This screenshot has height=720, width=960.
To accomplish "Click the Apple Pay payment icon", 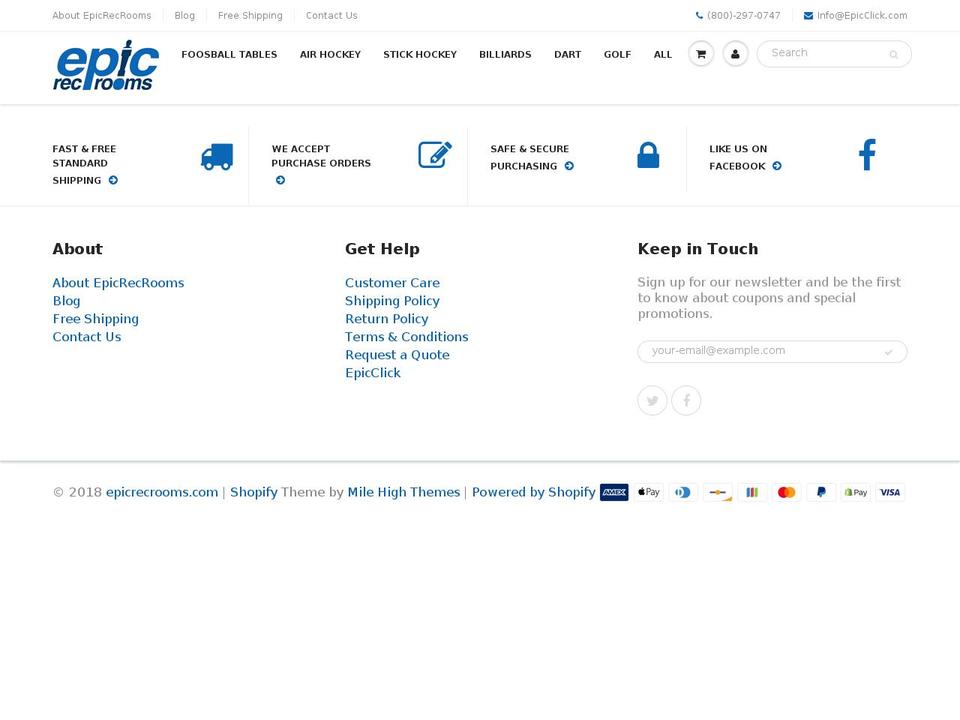I will 649,492.
